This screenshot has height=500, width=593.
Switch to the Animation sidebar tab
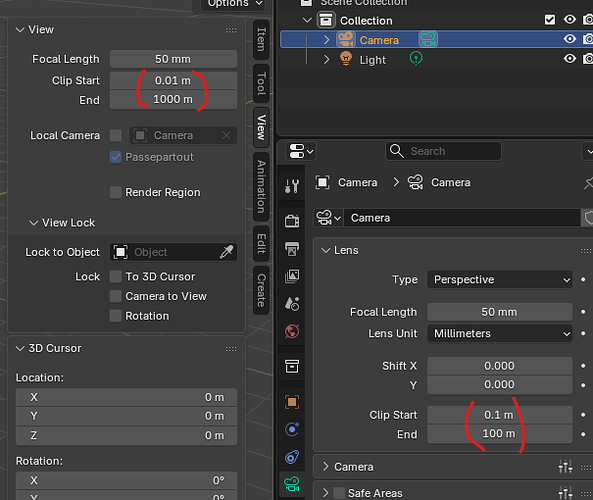tap(261, 186)
